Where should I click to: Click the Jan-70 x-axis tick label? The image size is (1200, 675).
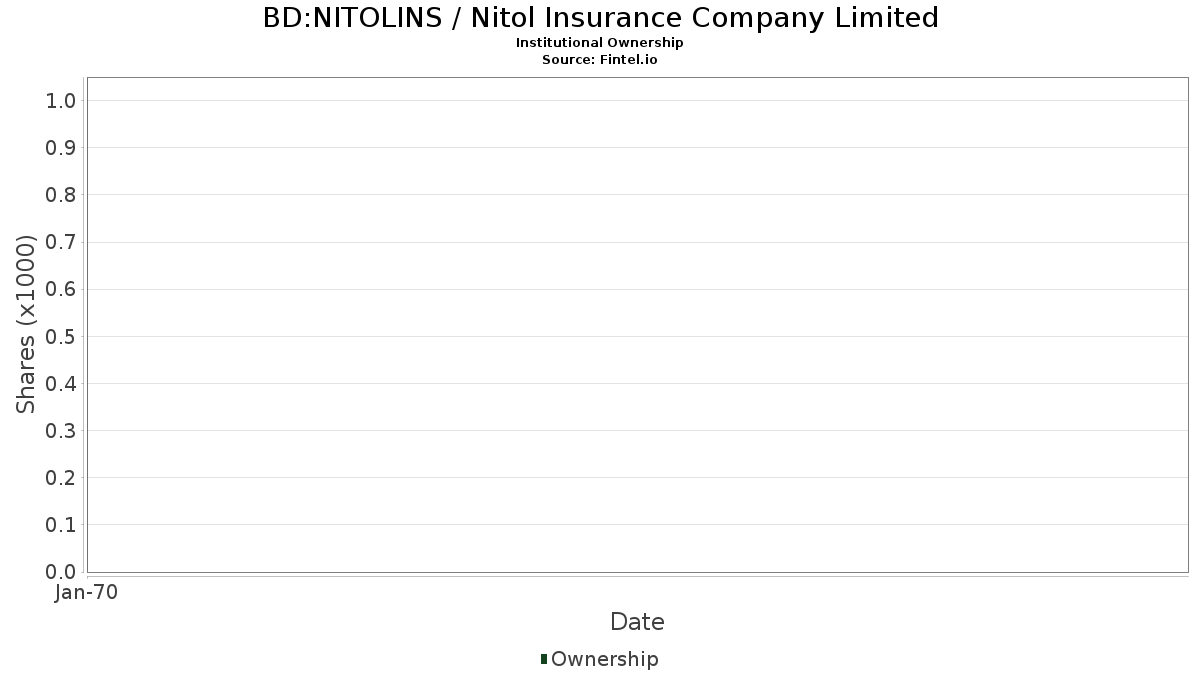[x=87, y=593]
